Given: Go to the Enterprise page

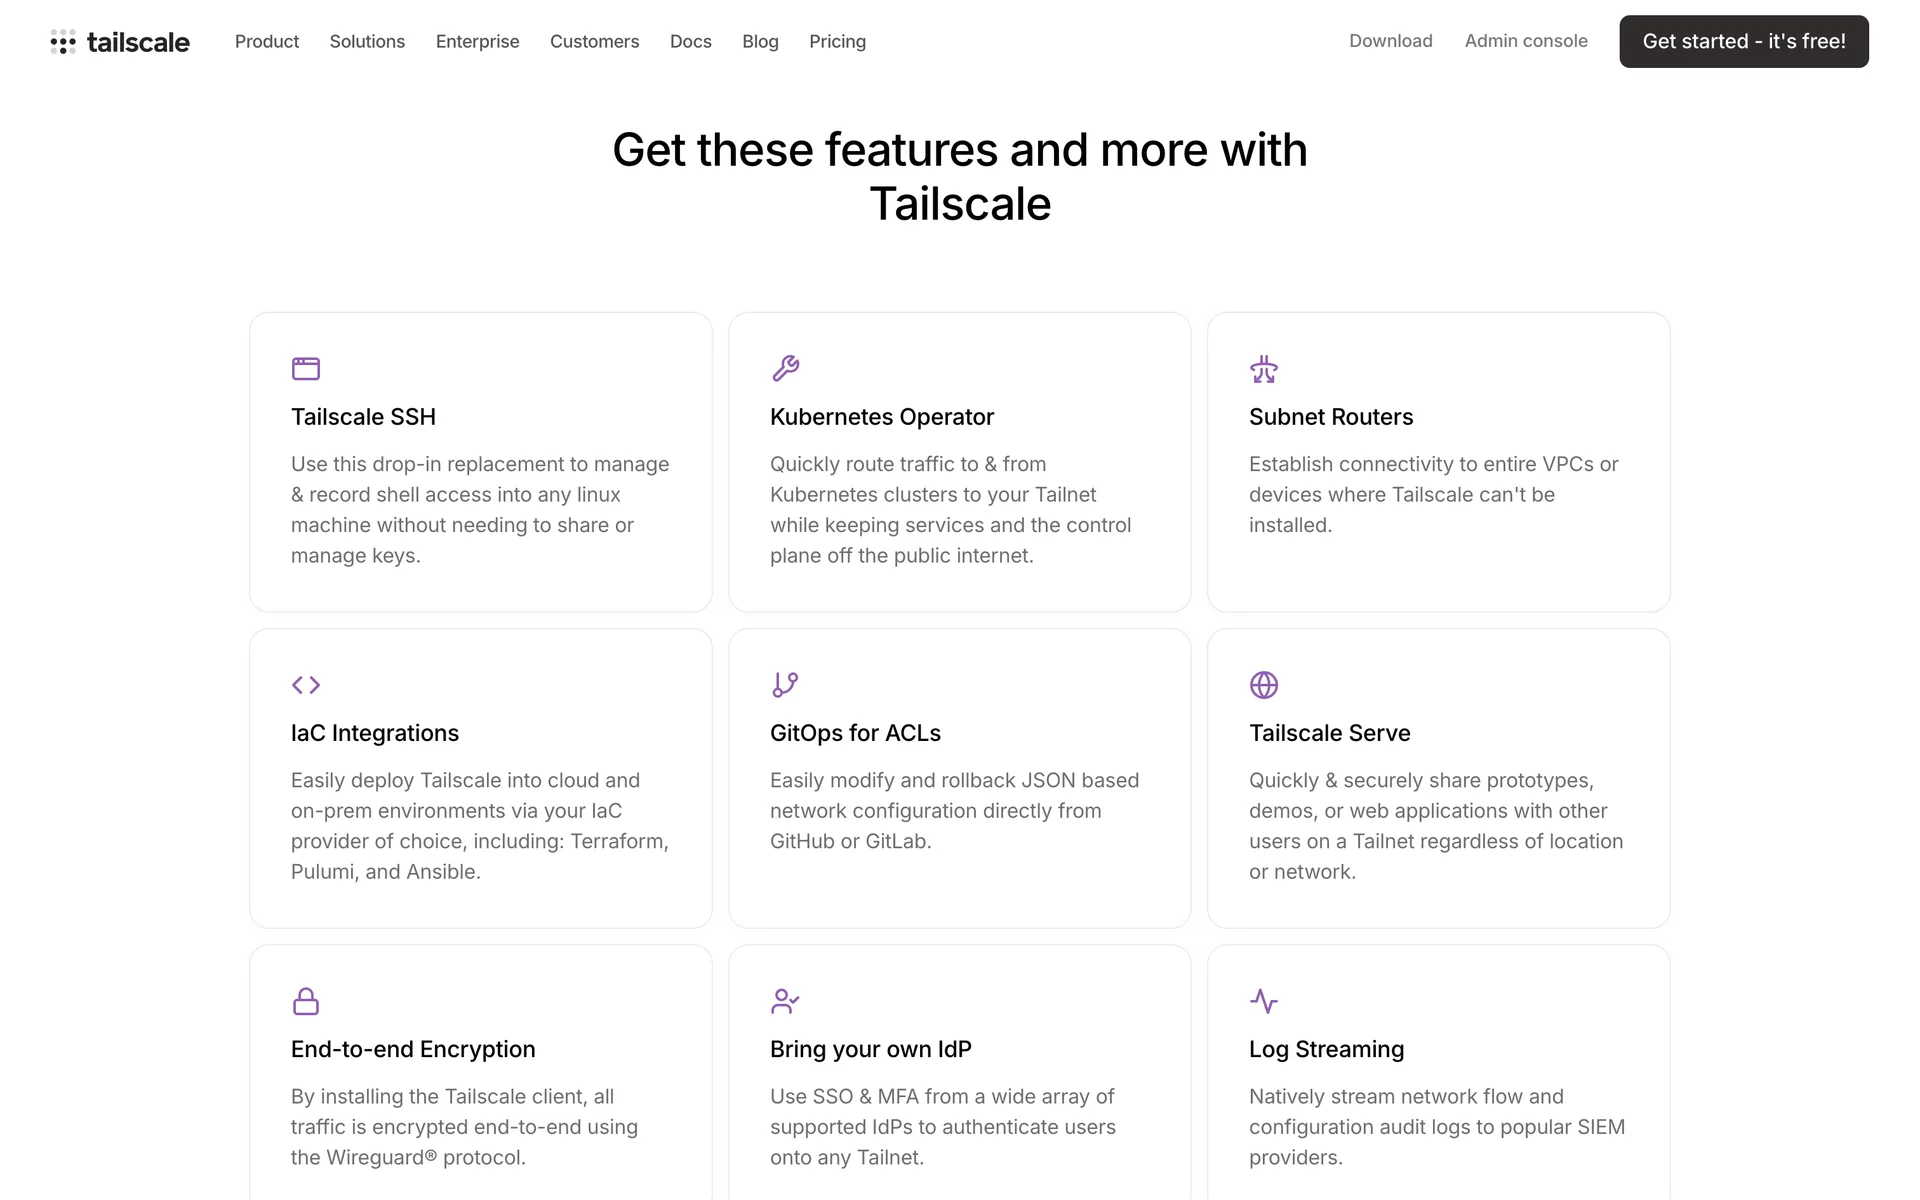Looking at the screenshot, I should tap(477, 42).
